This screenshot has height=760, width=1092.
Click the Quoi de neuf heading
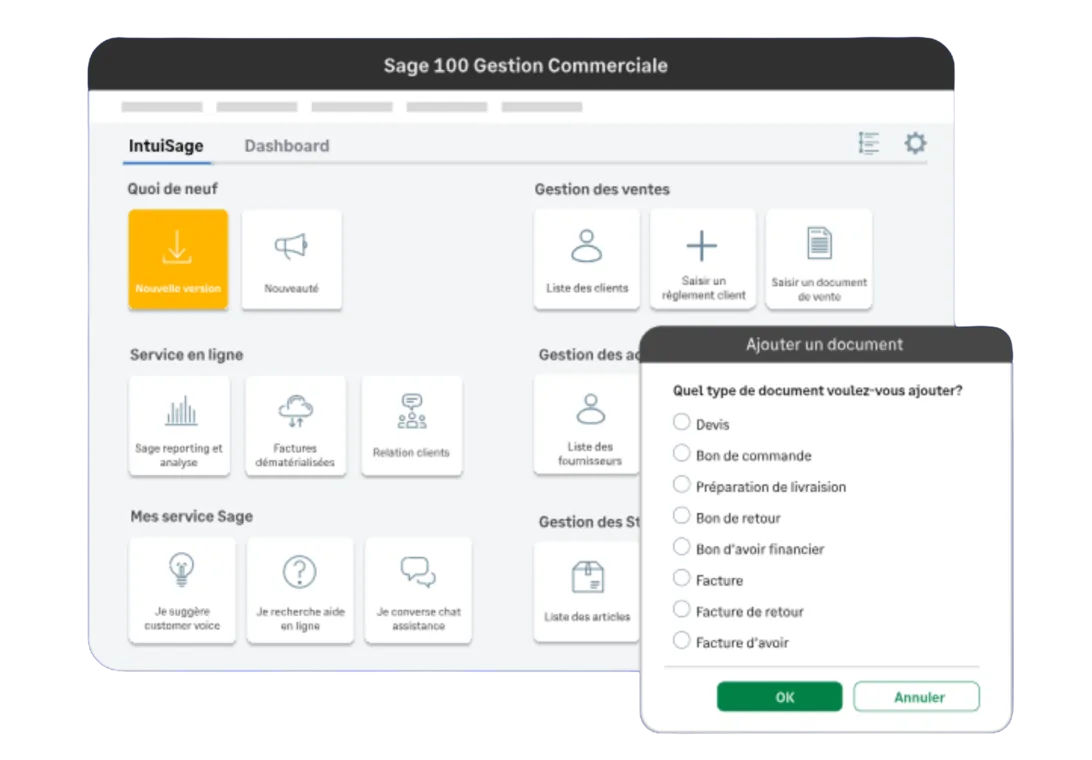173,189
